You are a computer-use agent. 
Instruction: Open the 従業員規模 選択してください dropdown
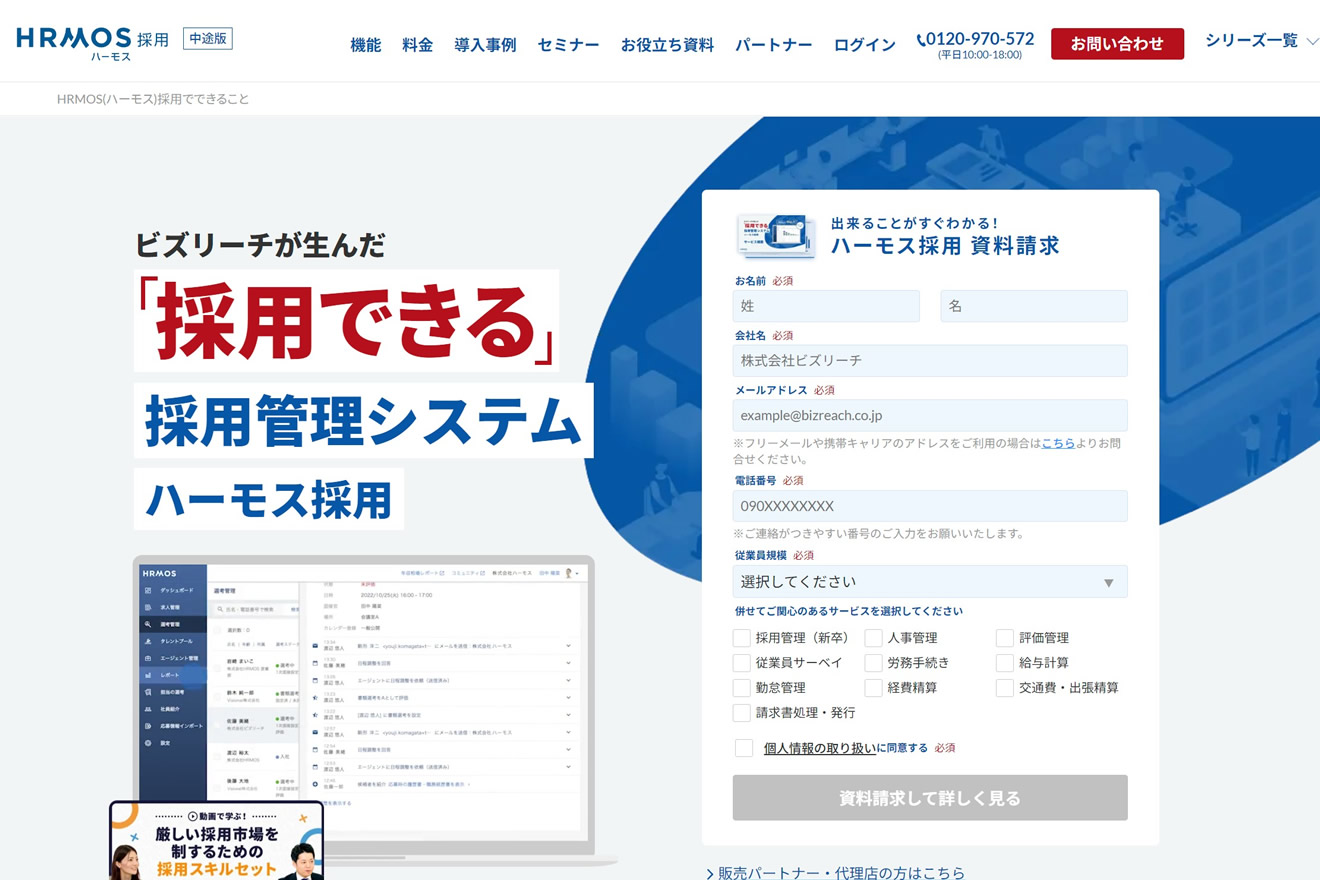point(930,582)
